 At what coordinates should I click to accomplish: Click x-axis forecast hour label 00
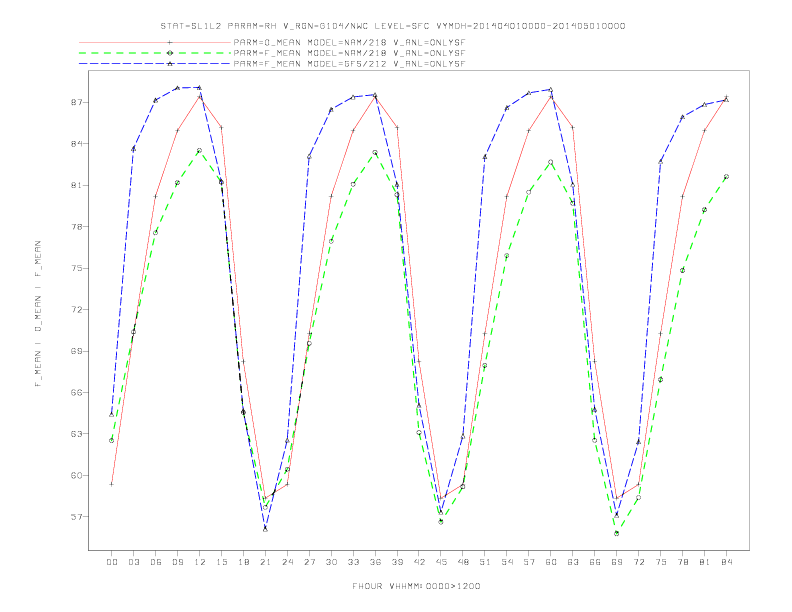point(112,562)
